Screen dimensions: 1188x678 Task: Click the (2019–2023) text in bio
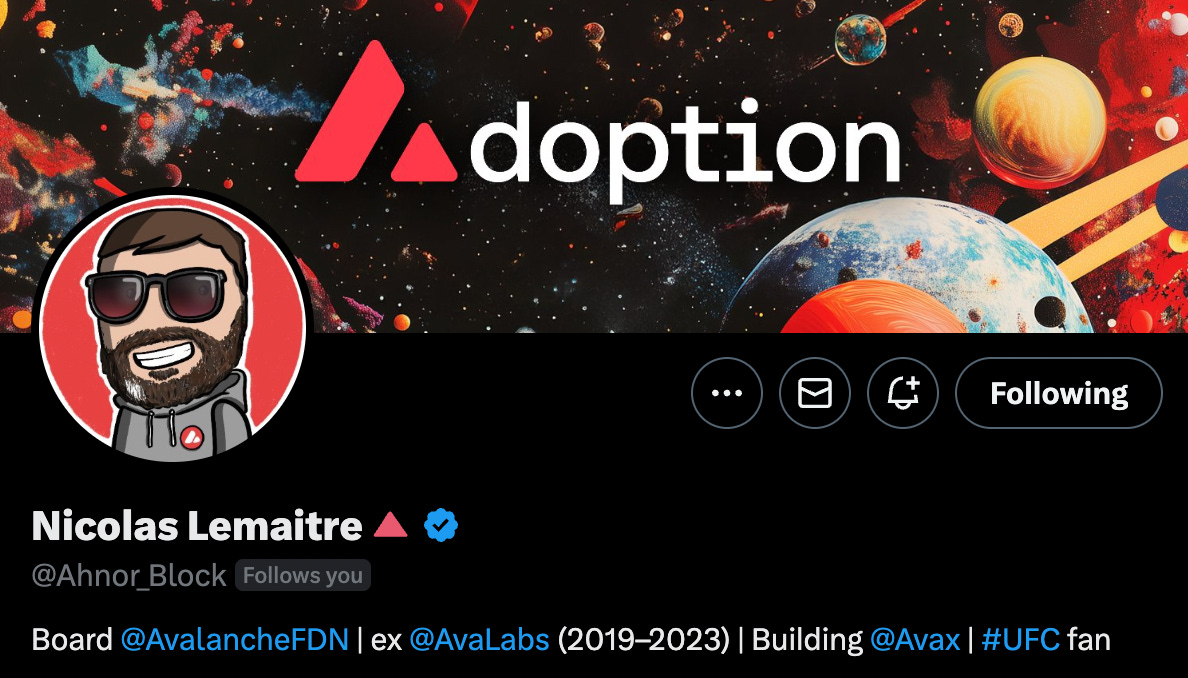pos(643,640)
